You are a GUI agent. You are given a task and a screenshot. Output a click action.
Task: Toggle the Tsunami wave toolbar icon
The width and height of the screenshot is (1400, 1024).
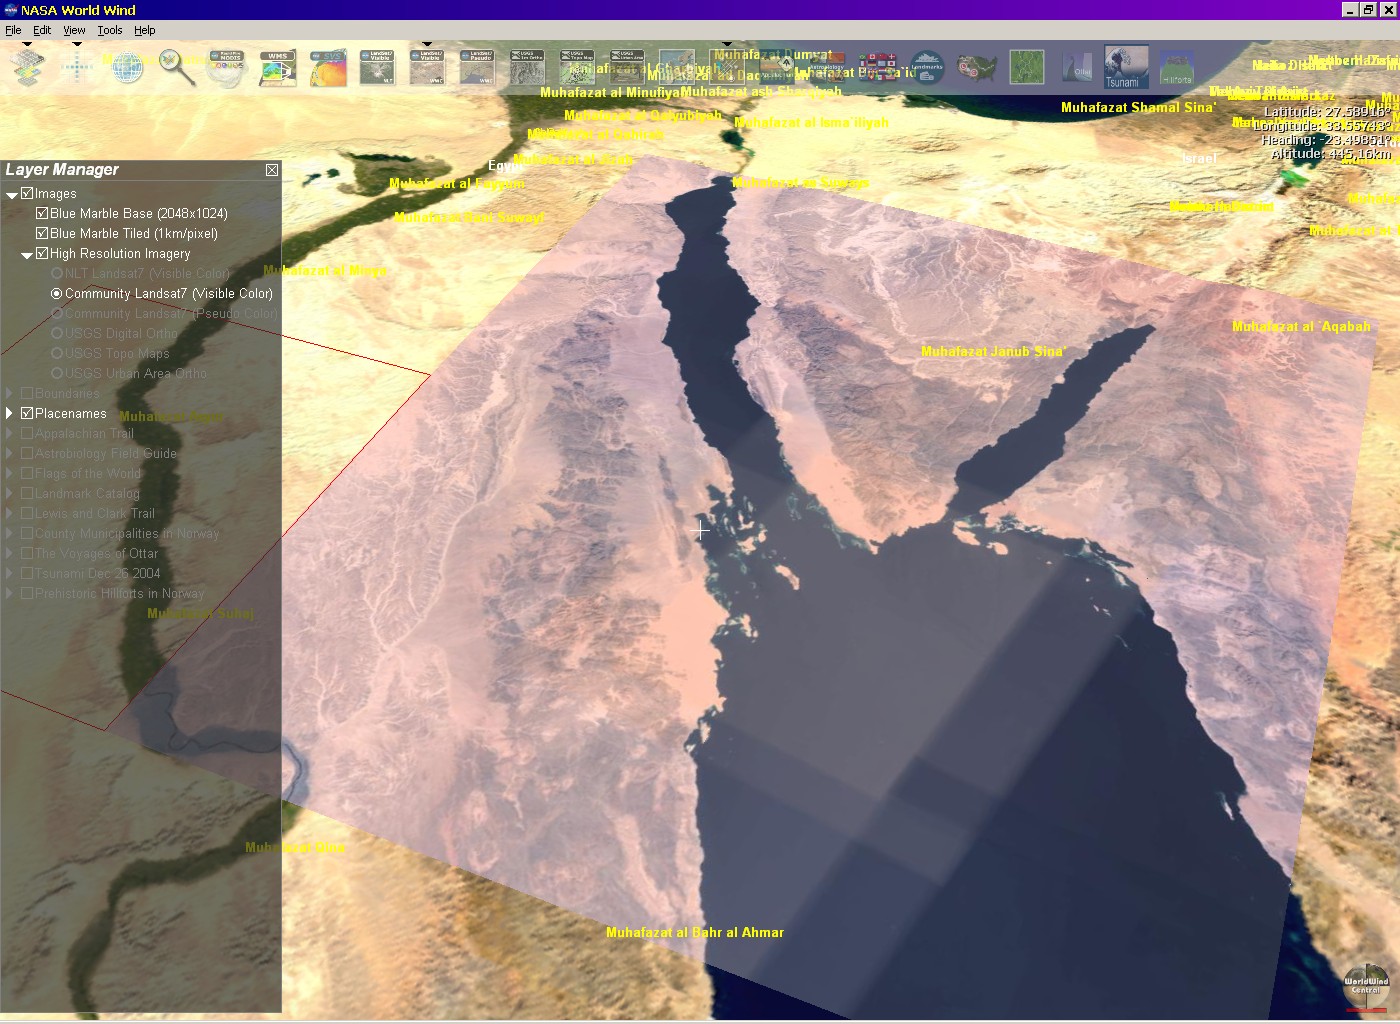click(1126, 67)
